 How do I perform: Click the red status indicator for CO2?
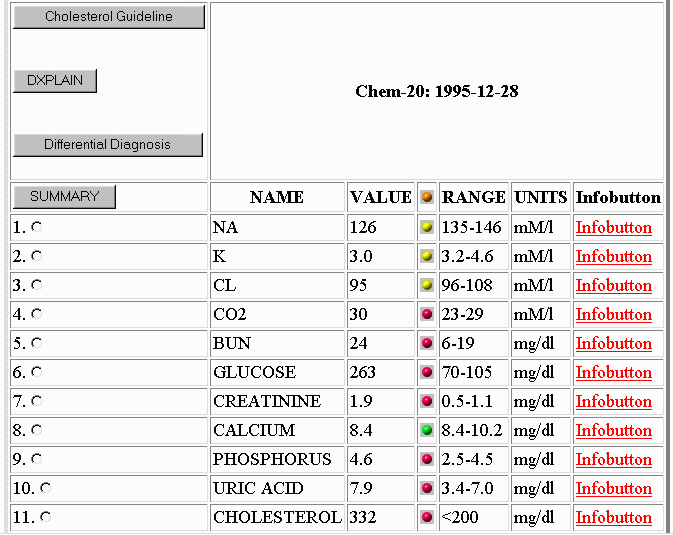point(427,315)
